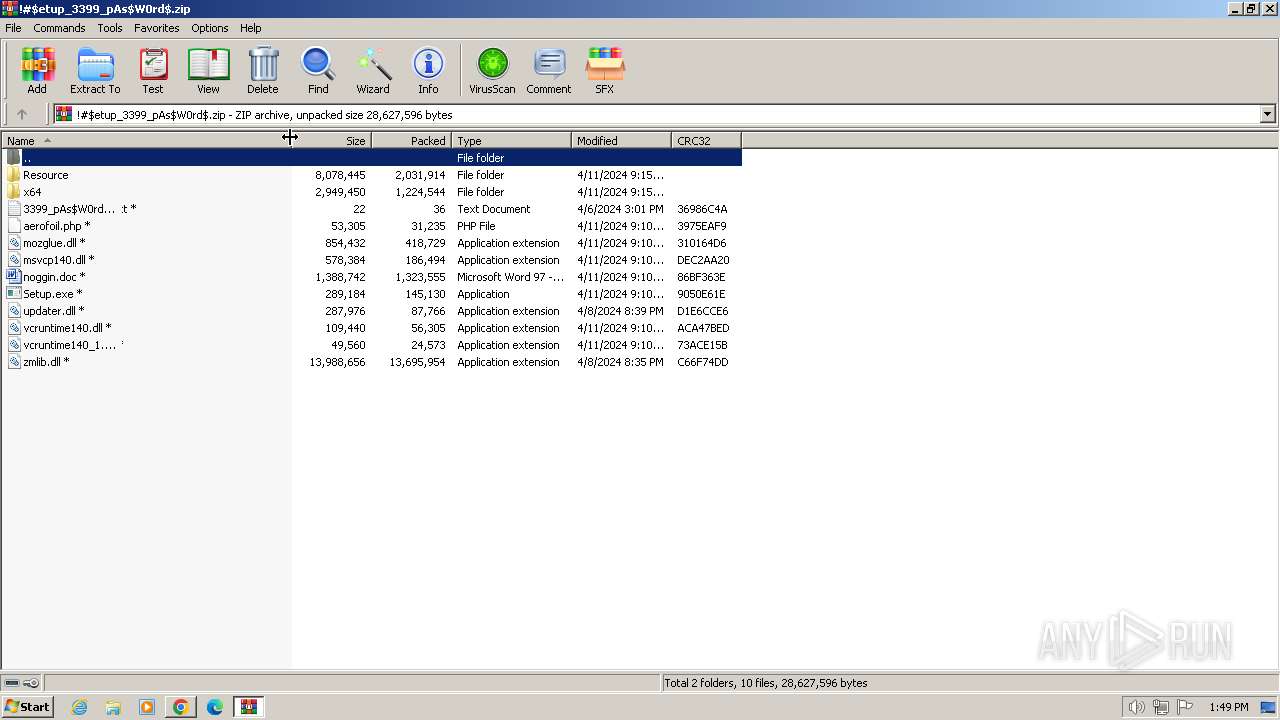
Task: Click the status bar total files text
Action: coord(766,683)
